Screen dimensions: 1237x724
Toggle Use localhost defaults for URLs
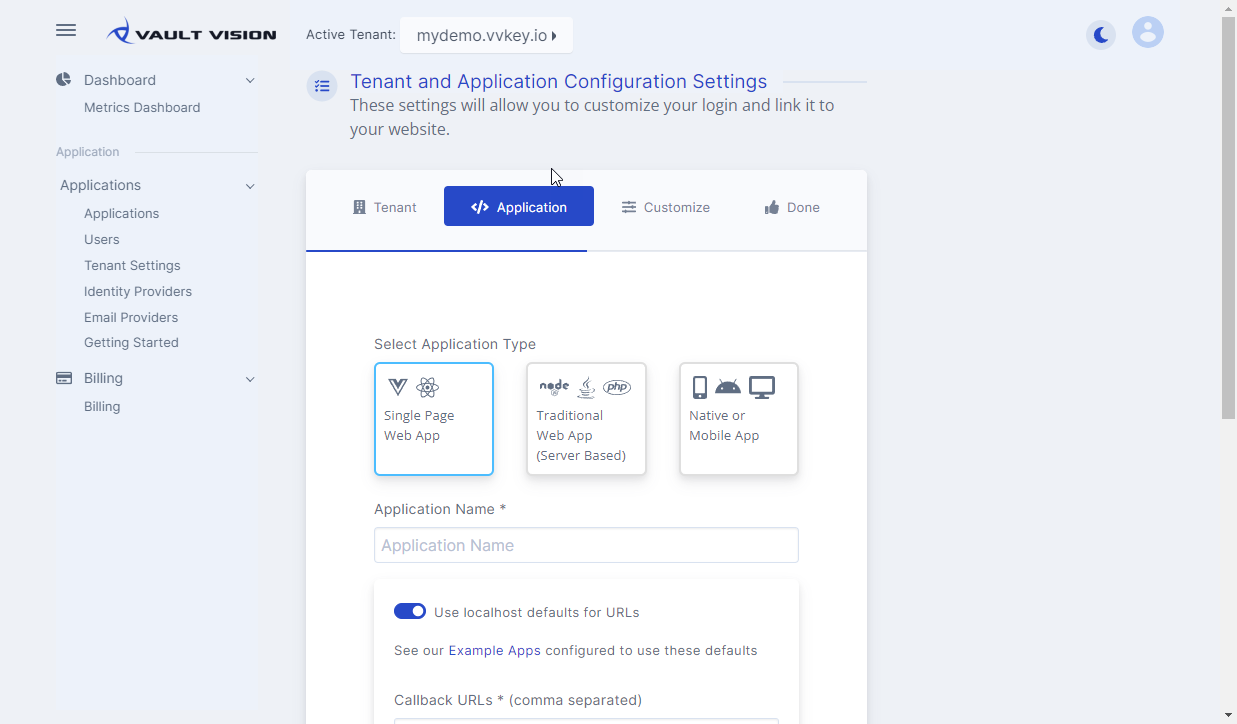[x=410, y=611]
